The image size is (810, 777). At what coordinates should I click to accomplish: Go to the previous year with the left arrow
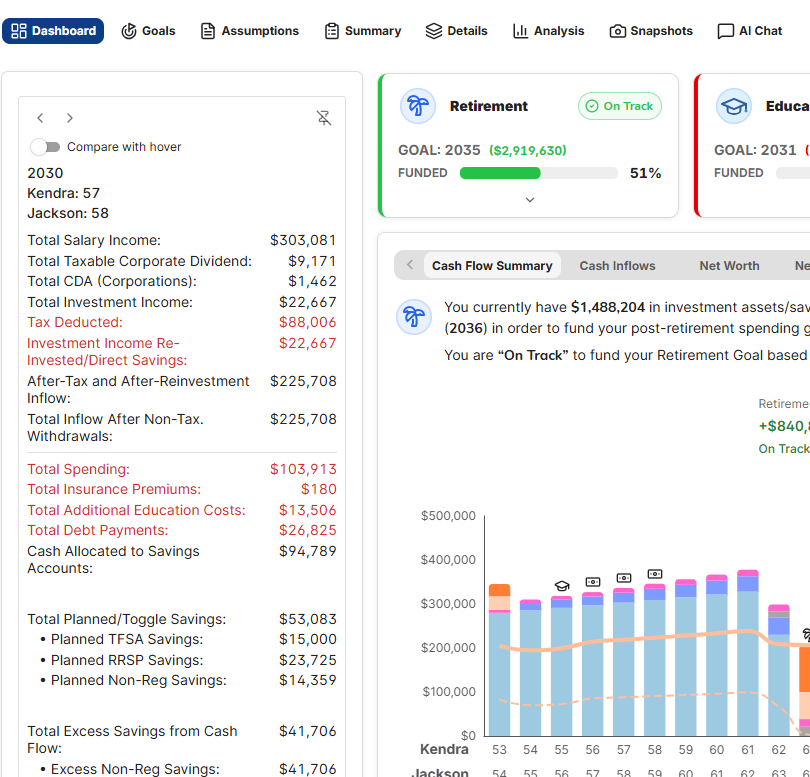point(40,118)
